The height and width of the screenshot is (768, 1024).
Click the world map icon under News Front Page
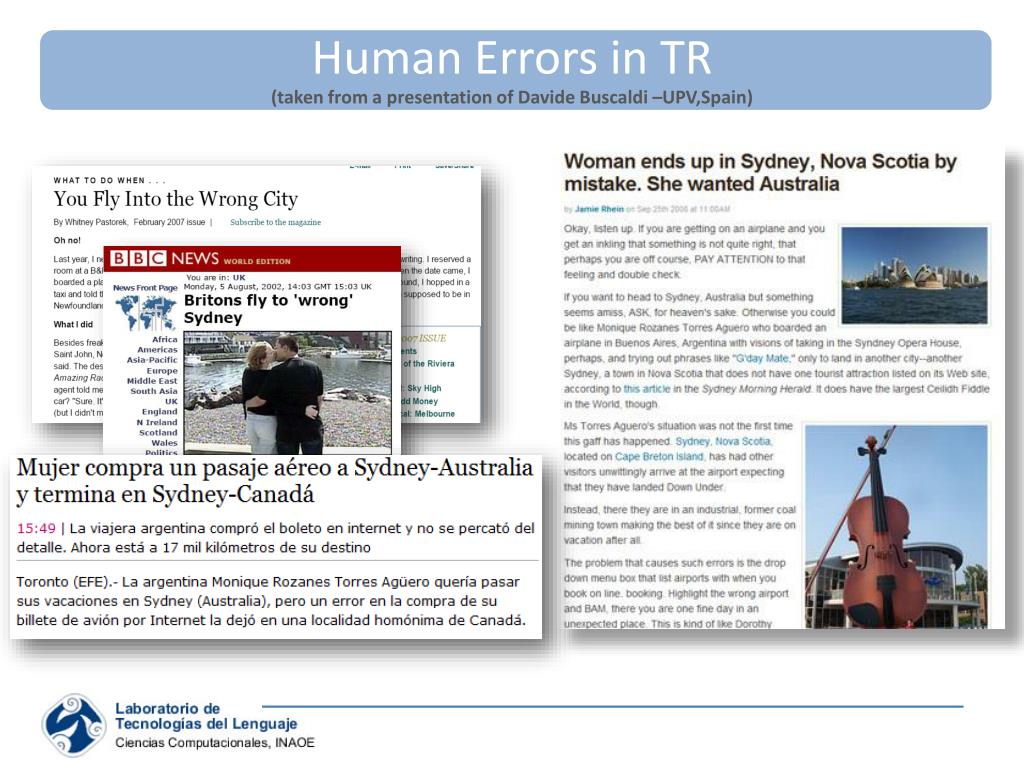[x=146, y=313]
